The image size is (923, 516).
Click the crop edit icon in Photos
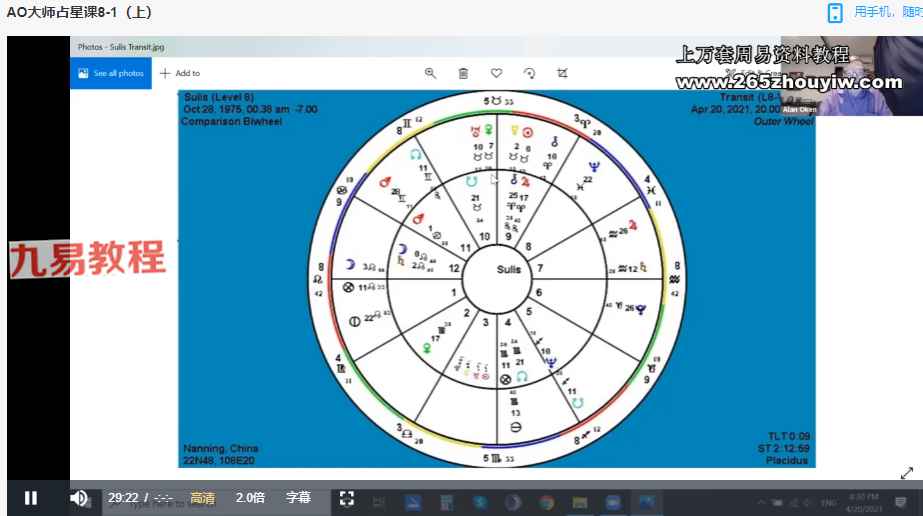562,73
